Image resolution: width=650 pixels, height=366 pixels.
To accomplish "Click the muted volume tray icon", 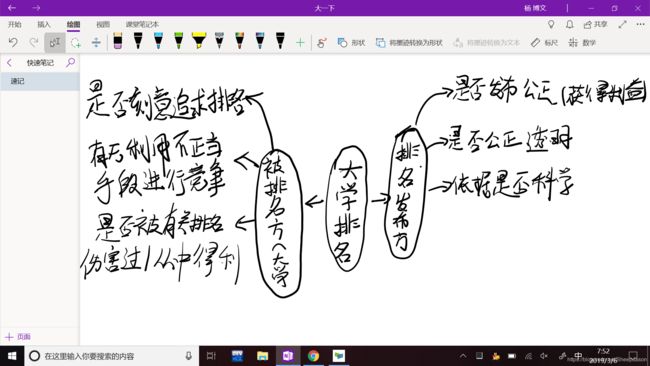I will (544, 356).
